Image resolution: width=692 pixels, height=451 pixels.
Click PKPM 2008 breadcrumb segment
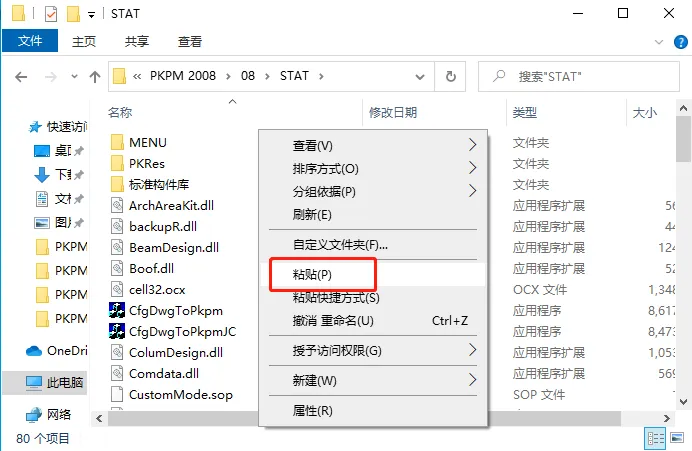(x=183, y=76)
